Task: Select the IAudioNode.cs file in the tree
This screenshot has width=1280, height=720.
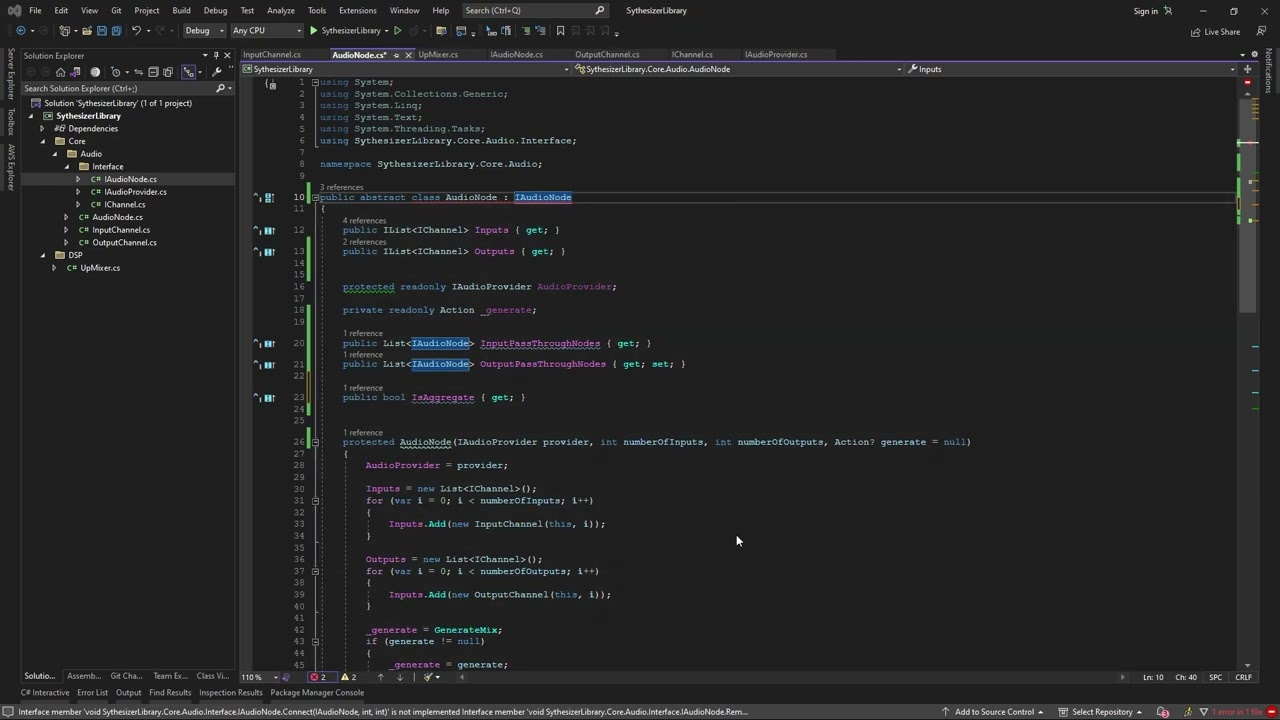Action: [130, 179]
